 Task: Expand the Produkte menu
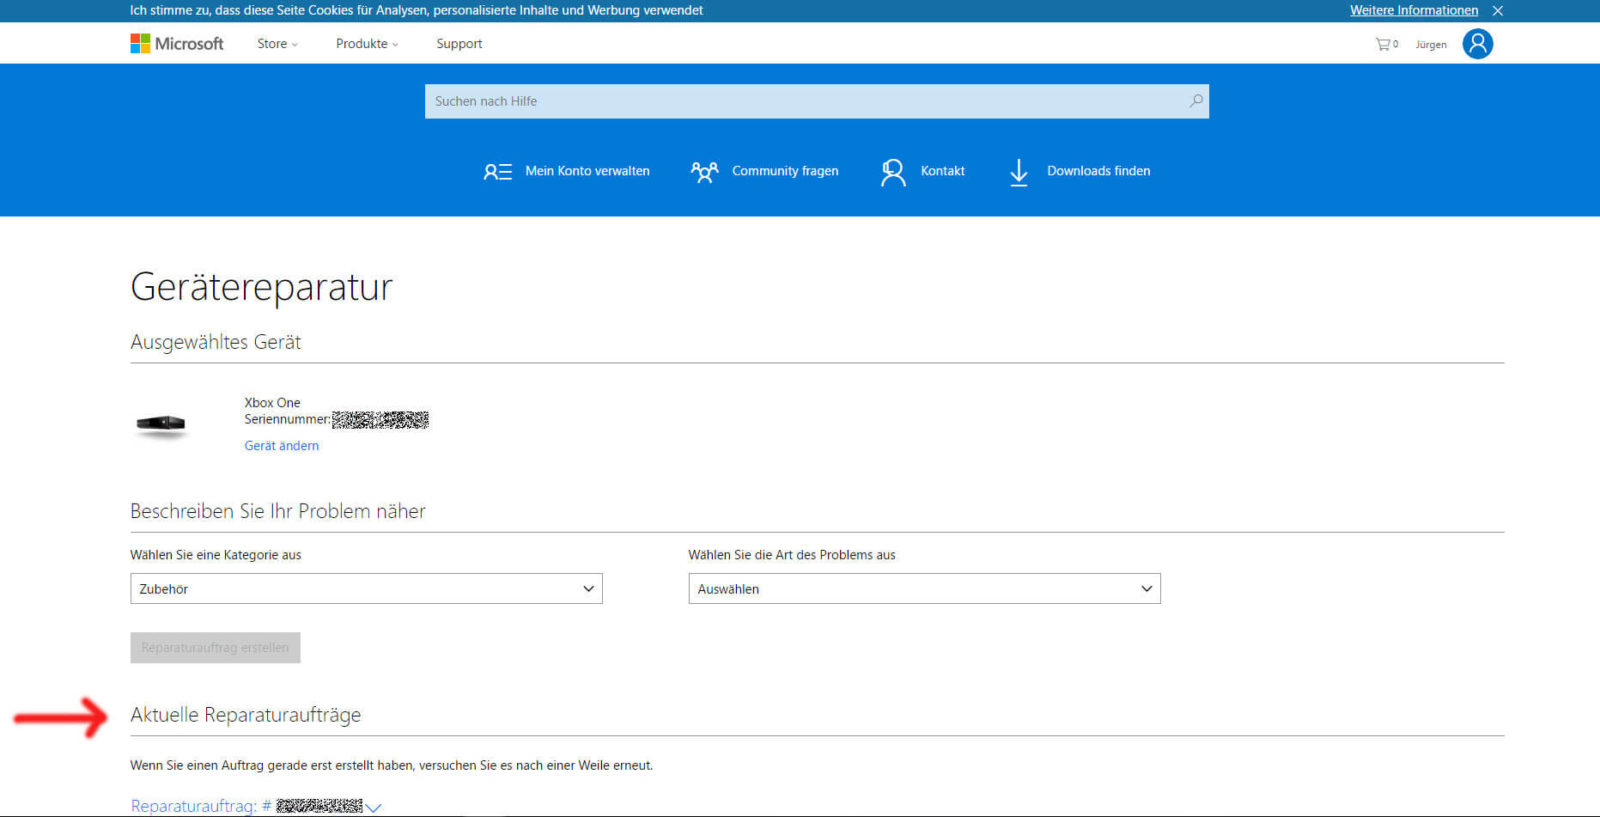pyautogui.click(x=367, y=44)
